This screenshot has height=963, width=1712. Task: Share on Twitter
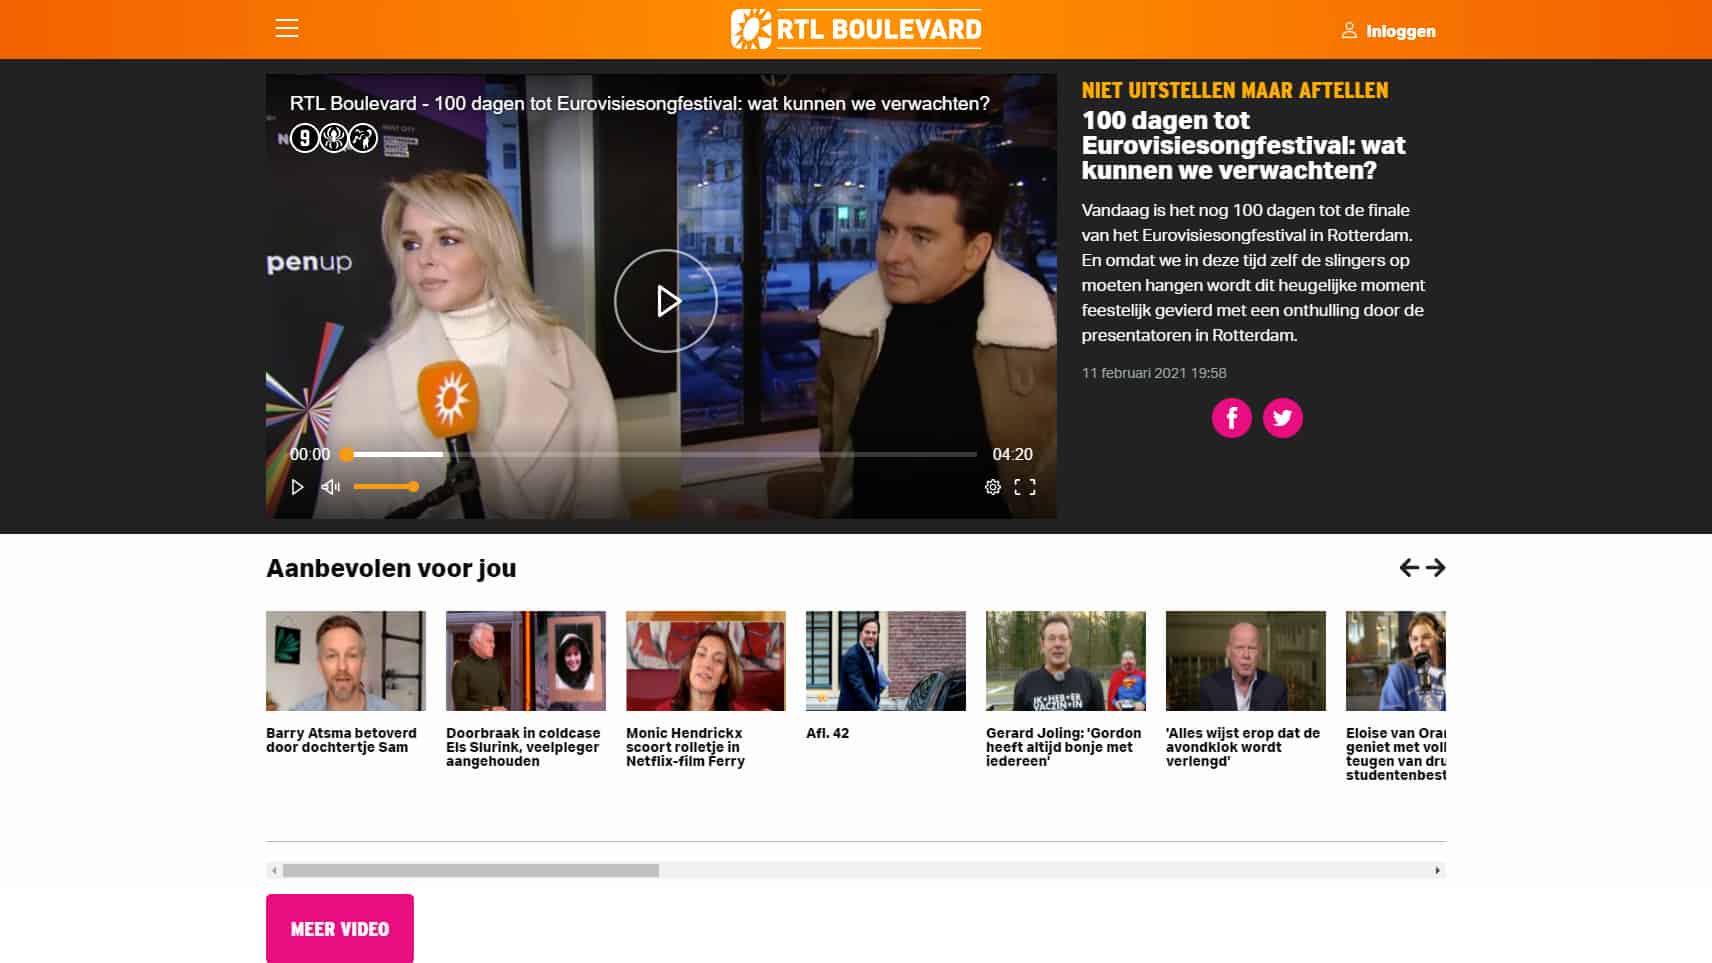coord(1283,418)
